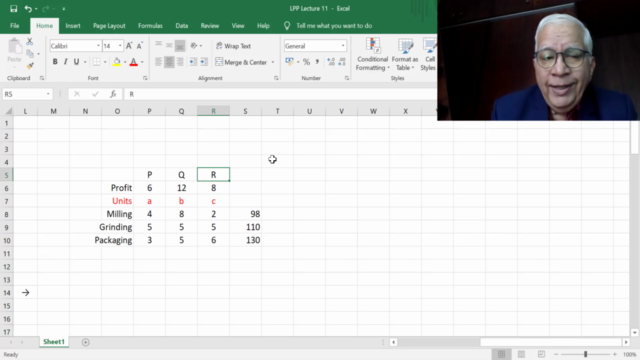The height and width of the screenshot is (360, 640).
Task: Click the Format Painter brush icon
Action: coord(30,66)
